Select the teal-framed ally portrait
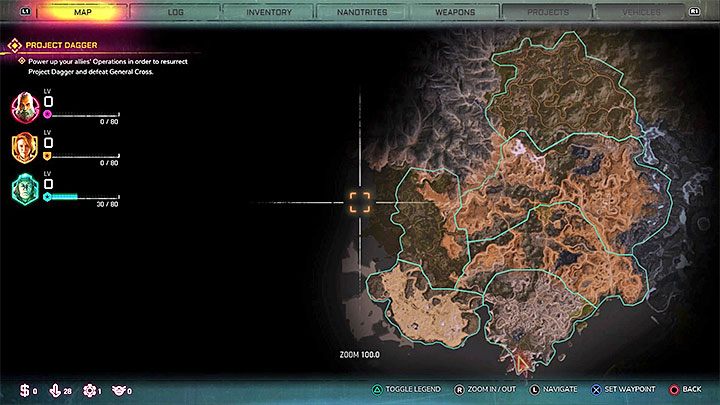Viewport: 720px width, 405px height. coord(25,189)
